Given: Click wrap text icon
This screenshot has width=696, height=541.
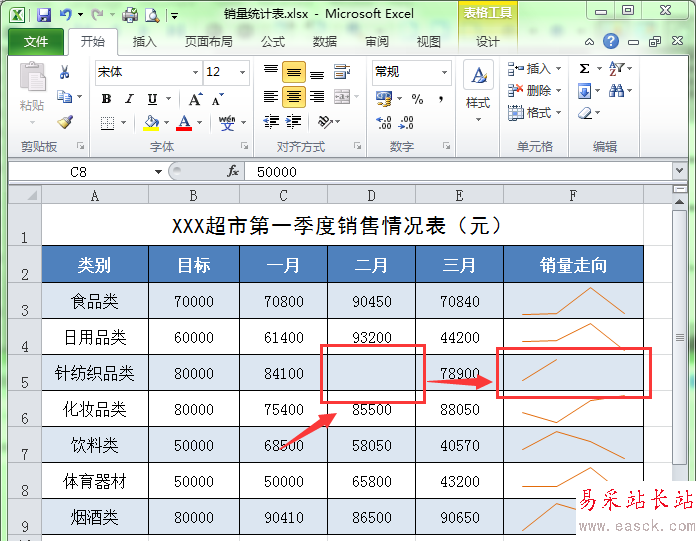Looking at the screenshot, I should click(342, 72).
